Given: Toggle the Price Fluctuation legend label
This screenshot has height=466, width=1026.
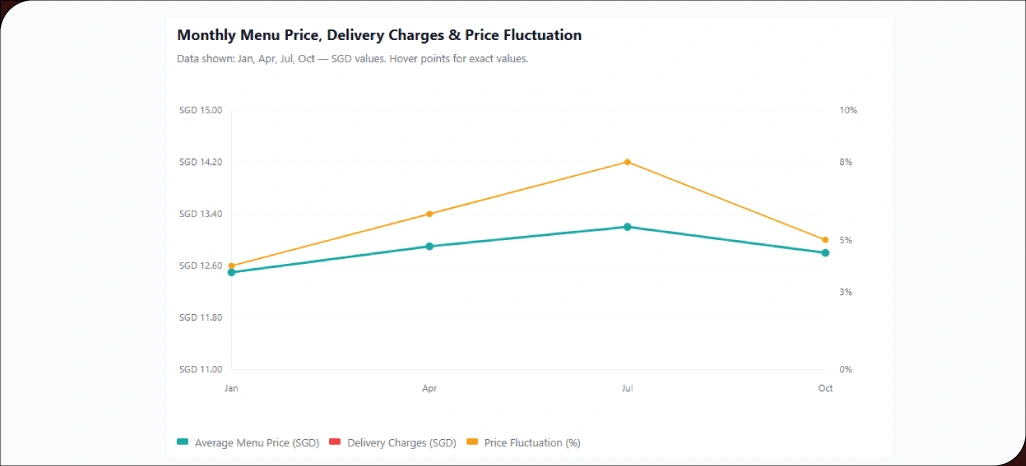Looking at the screenshot, I should (x=531, y=442).
